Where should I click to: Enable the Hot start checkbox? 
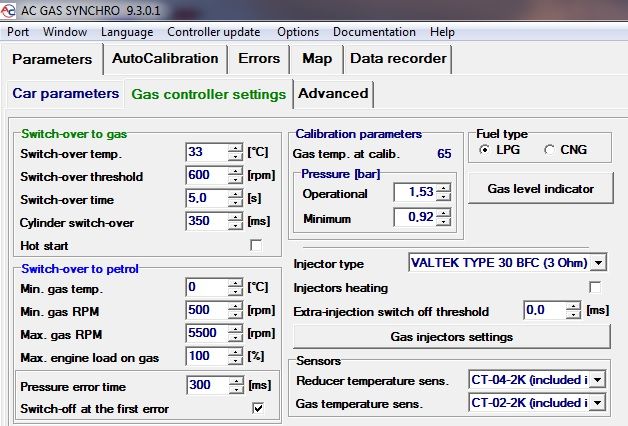256,245
